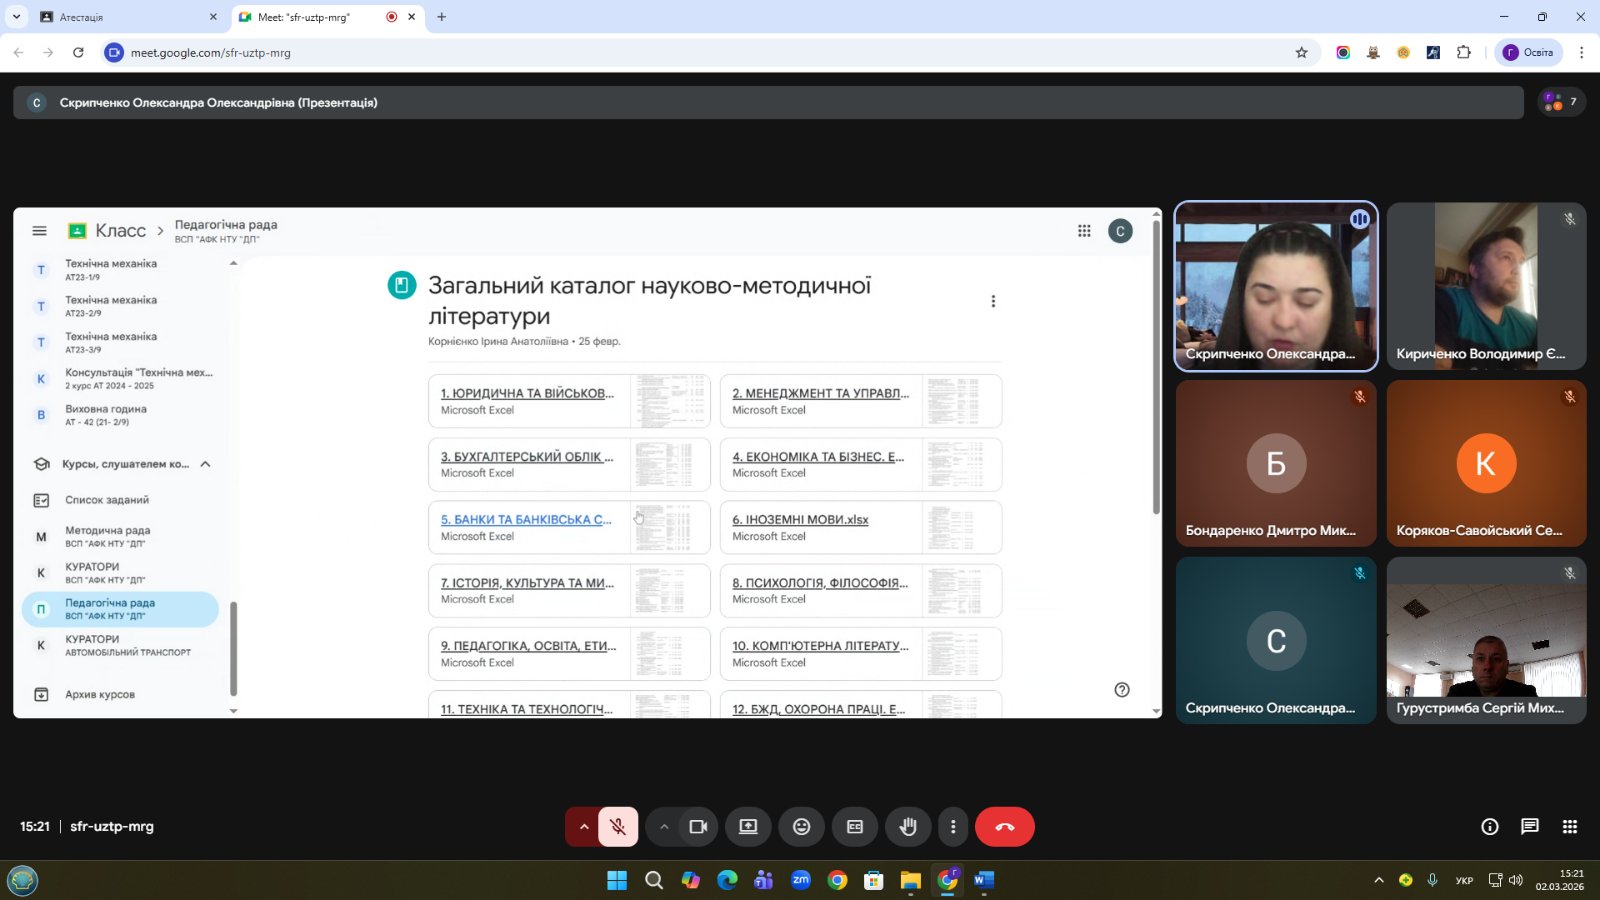Leave the call with the red hang-up button
1600x900 pixels.
(1004, 827)
